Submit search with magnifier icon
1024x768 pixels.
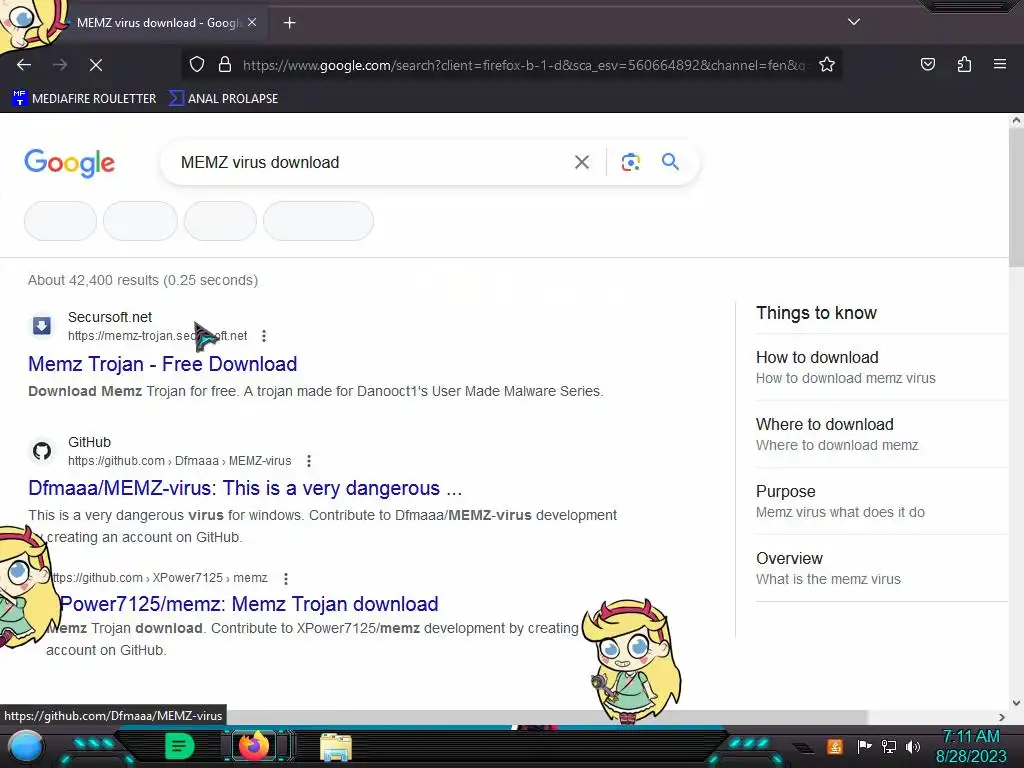click(670, 161)
